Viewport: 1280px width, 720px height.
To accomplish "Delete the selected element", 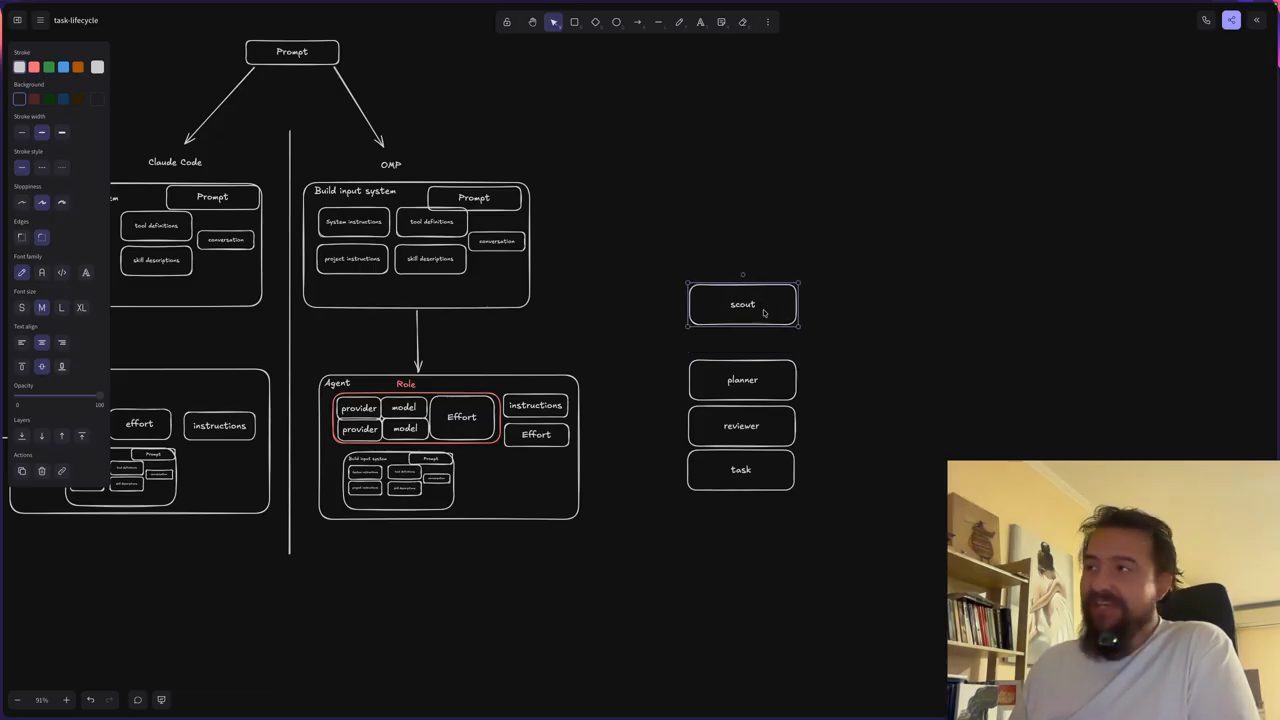I will [41, 471].
